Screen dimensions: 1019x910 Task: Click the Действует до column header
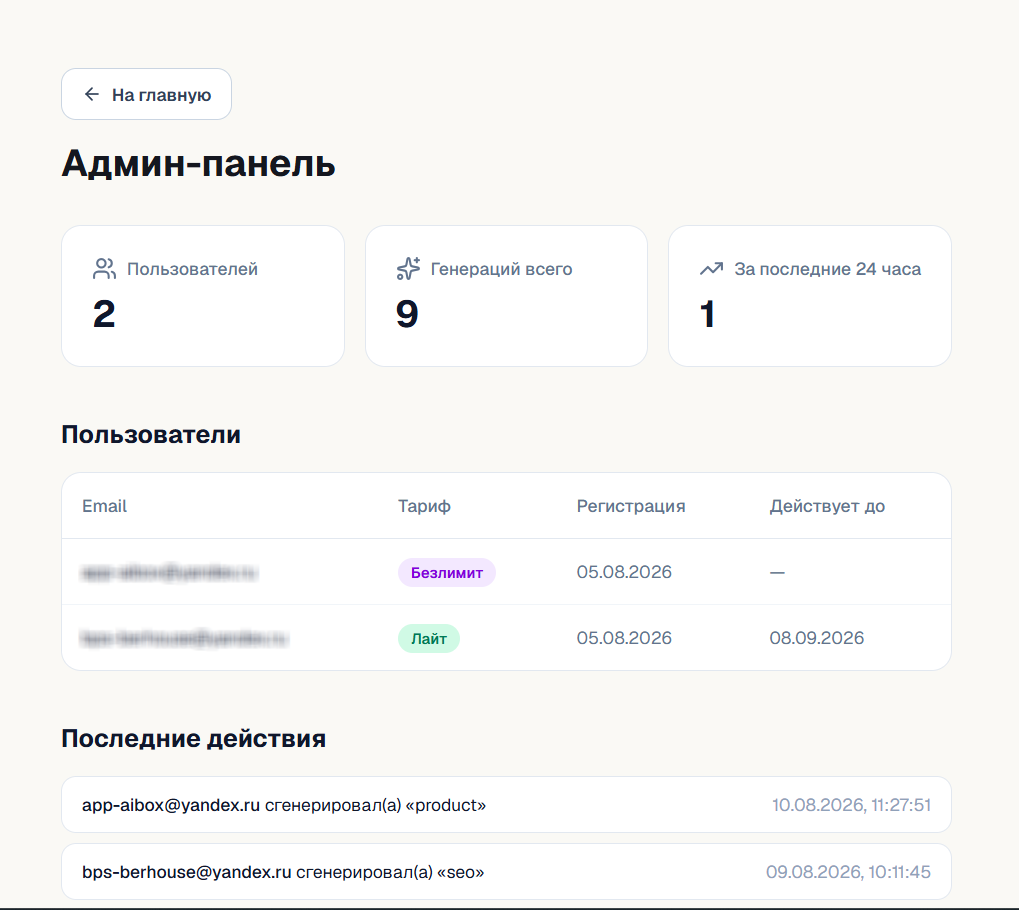pyautogui.click(x=827, y=506)
